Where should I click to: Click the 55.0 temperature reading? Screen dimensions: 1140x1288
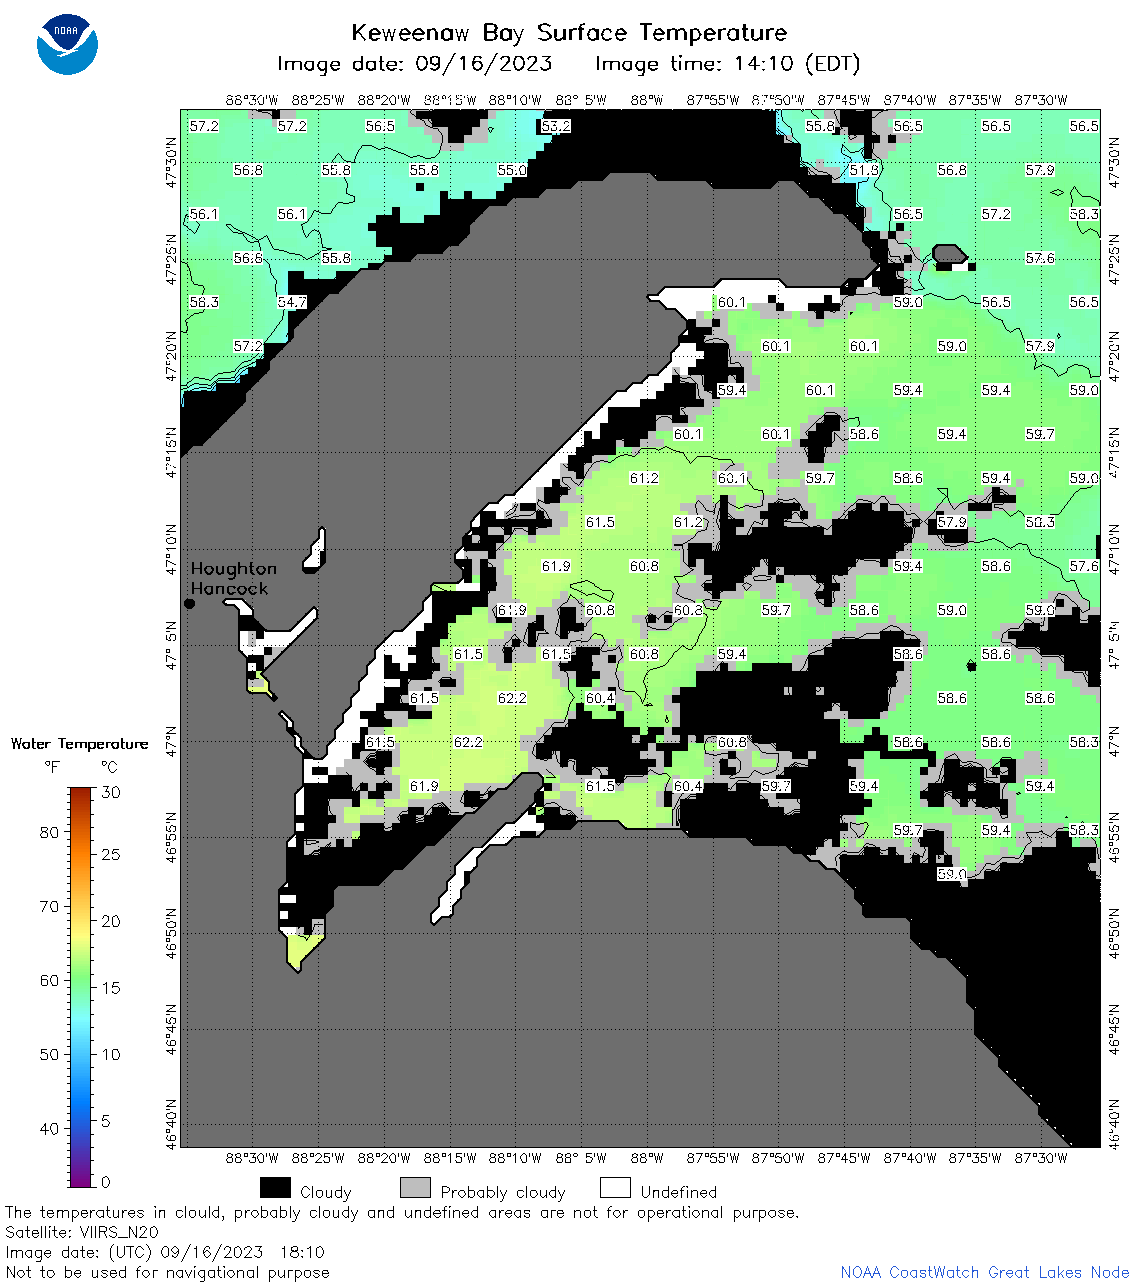[512, 170]
